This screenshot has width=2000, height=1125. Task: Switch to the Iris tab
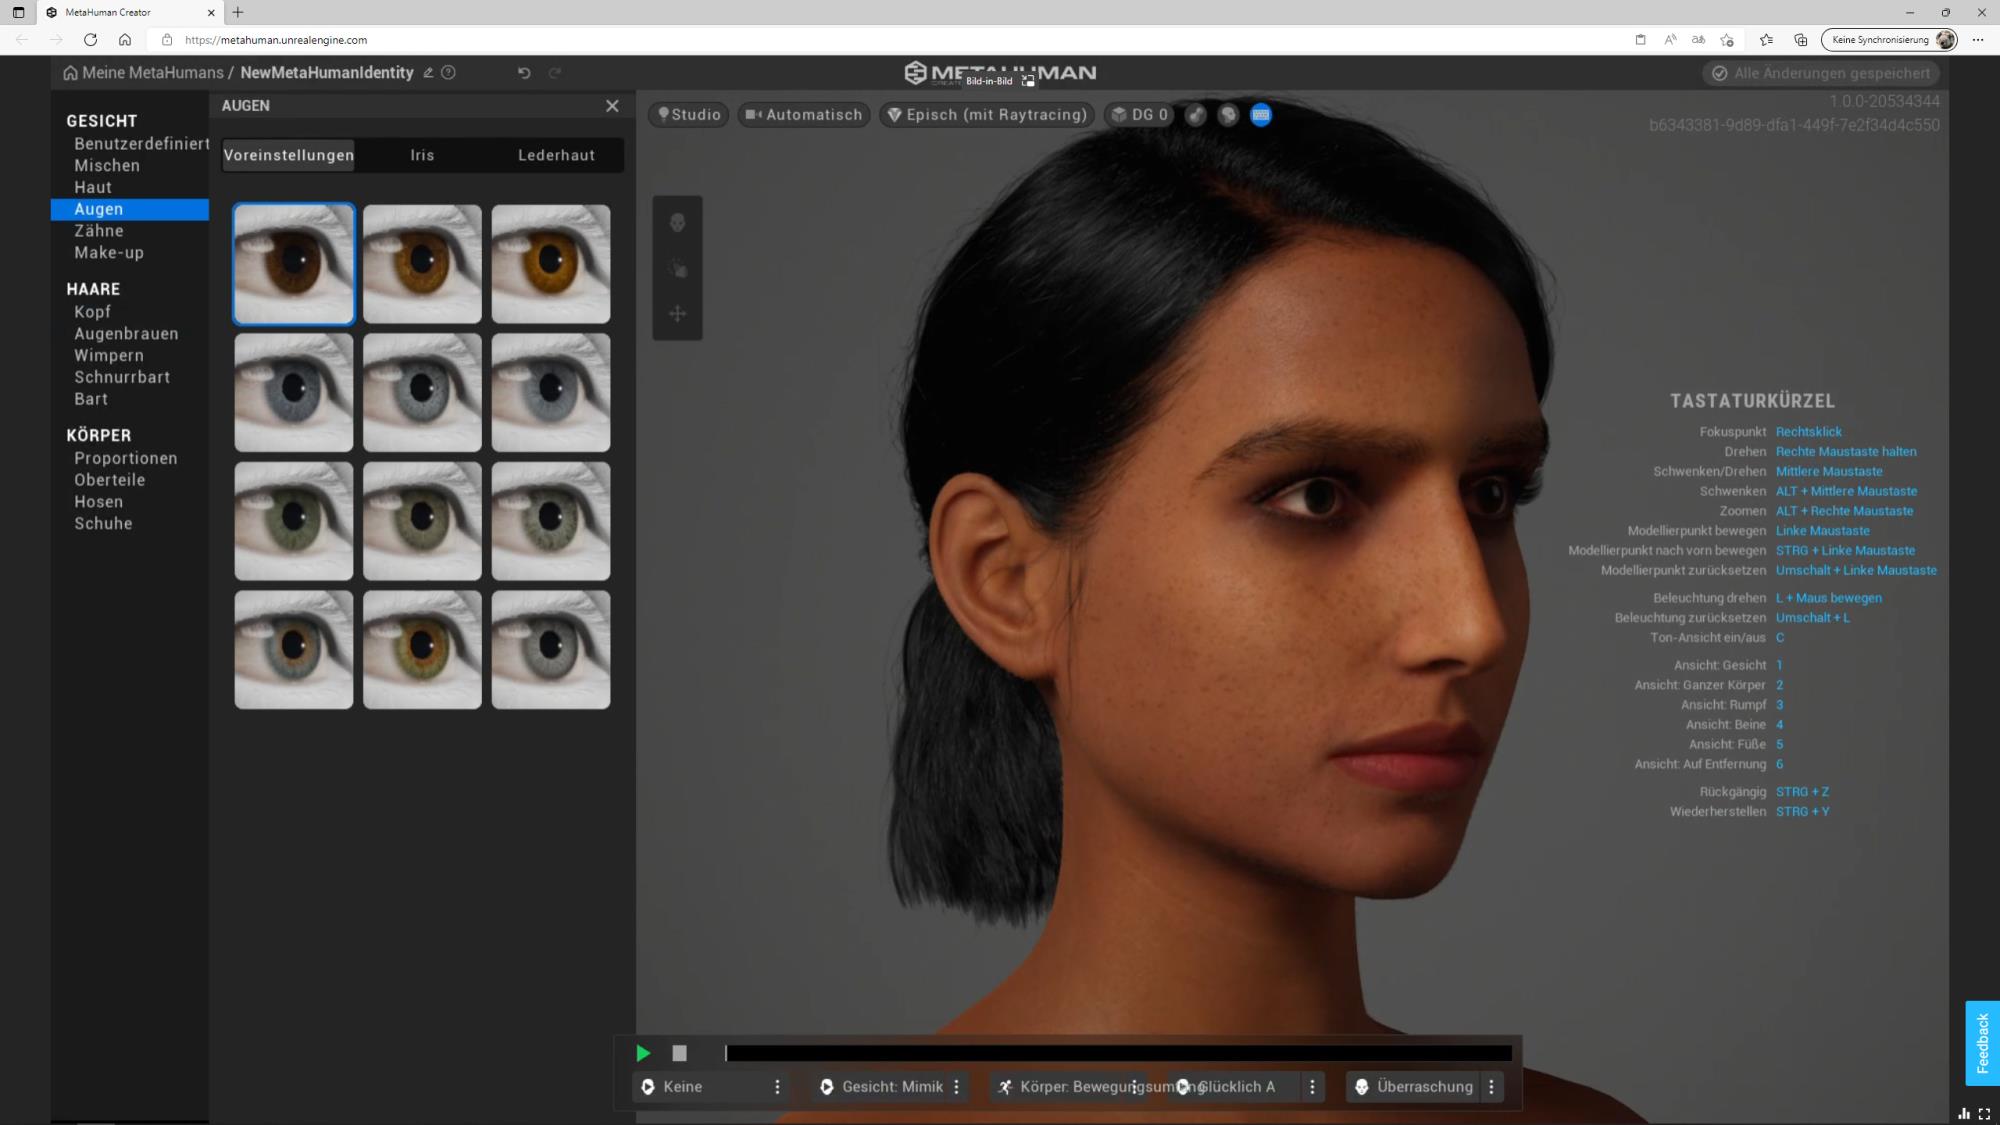[422, 155]
